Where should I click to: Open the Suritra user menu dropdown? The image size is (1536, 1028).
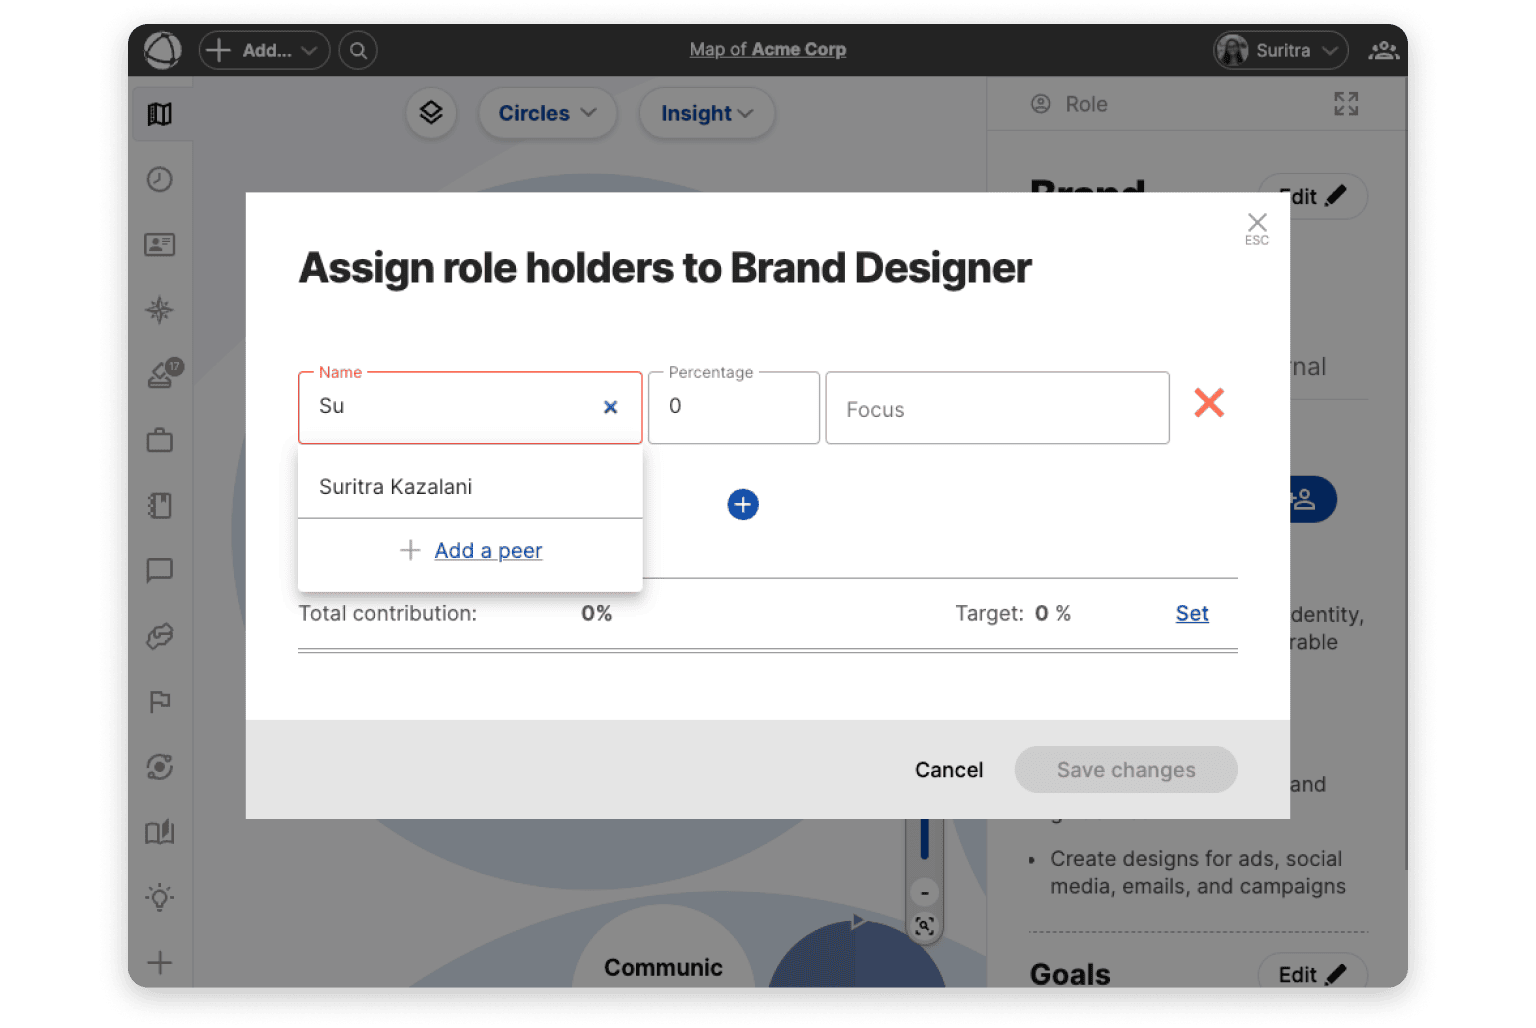click(1280, 50)
